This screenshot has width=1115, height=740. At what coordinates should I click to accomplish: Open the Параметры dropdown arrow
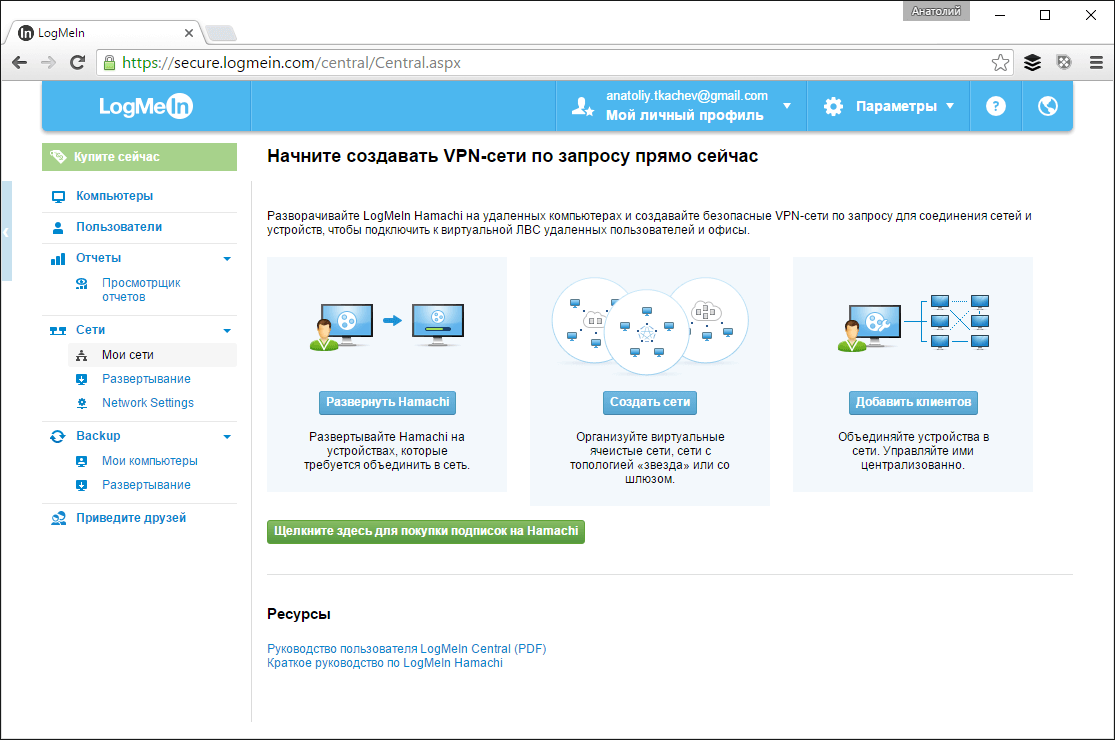(x=950, y=106)
